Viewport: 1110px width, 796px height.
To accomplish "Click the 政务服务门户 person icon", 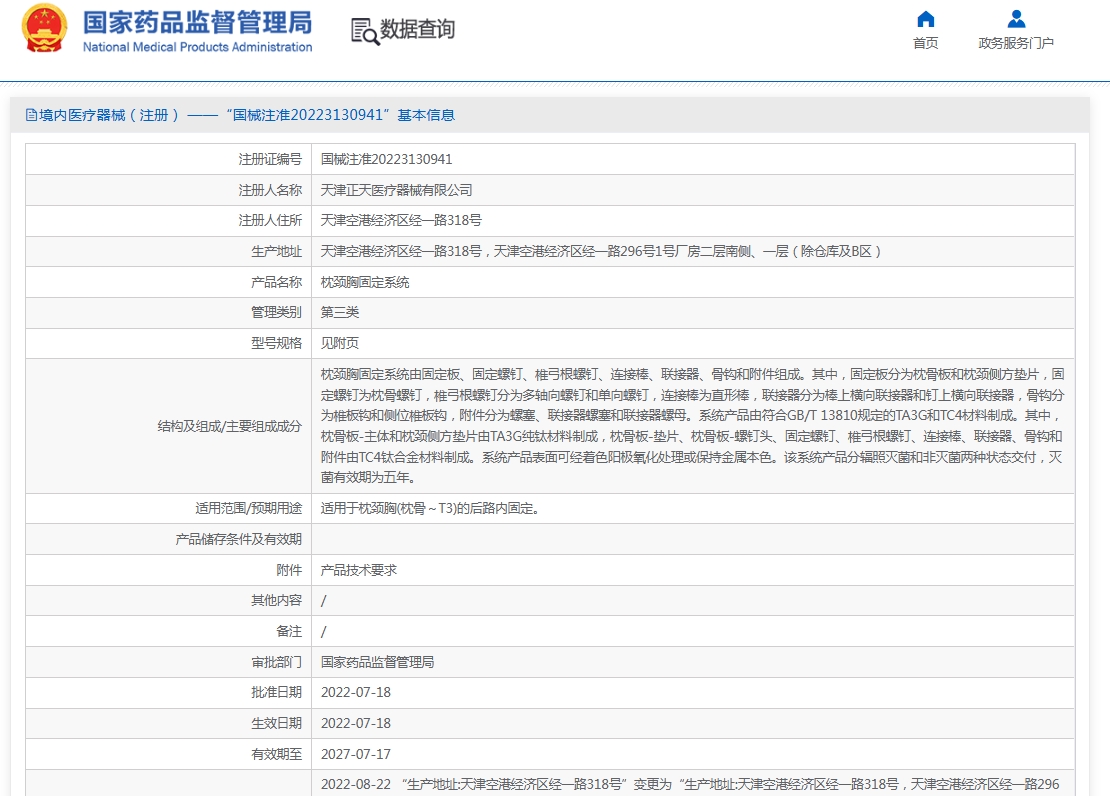I will pyautogui.click(x=1016, y=19).
